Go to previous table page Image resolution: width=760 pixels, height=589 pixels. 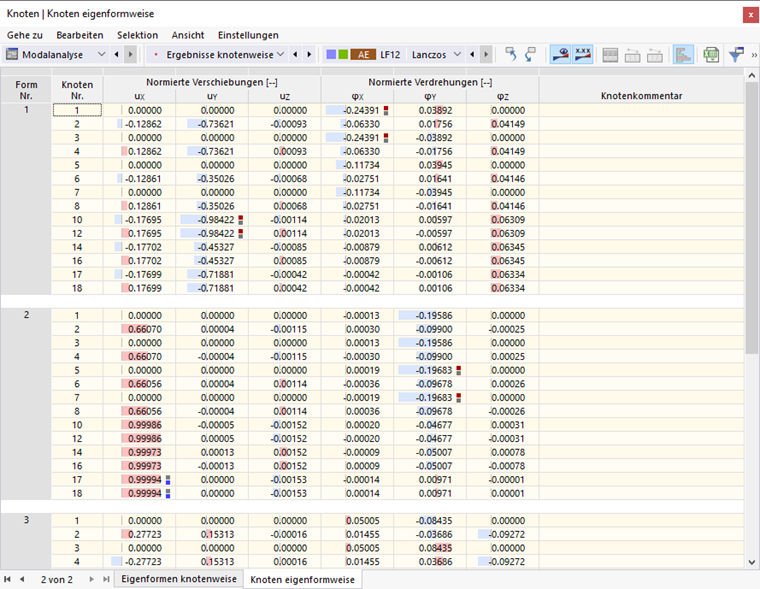pyautogui.click(x=22, y=579)
